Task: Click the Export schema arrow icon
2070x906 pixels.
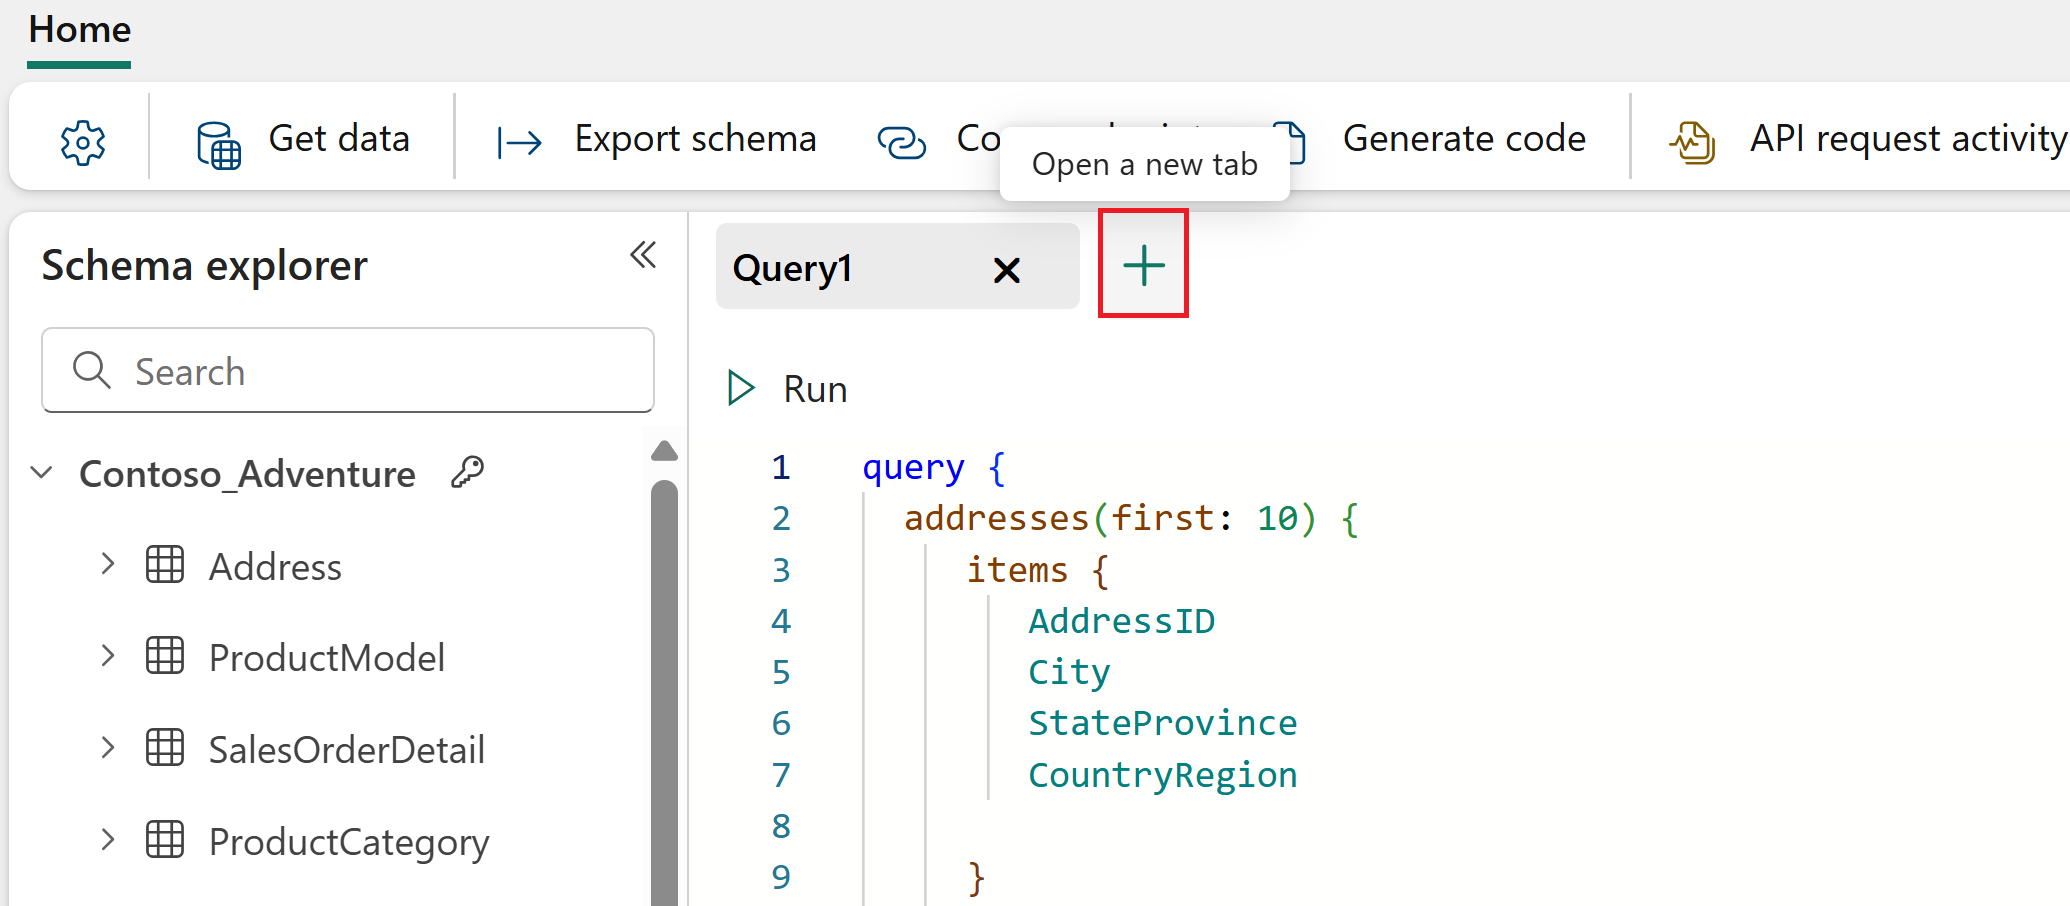Action: (519, 143)
